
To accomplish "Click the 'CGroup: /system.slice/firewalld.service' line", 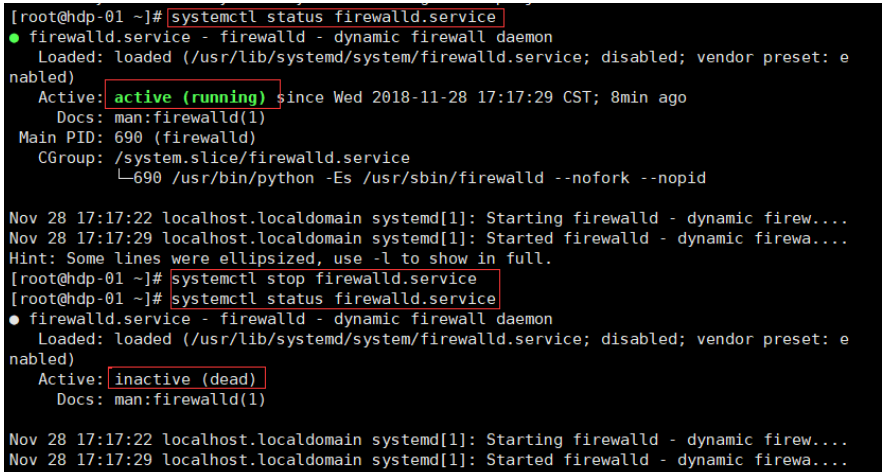I will click(x=224, y=158).
